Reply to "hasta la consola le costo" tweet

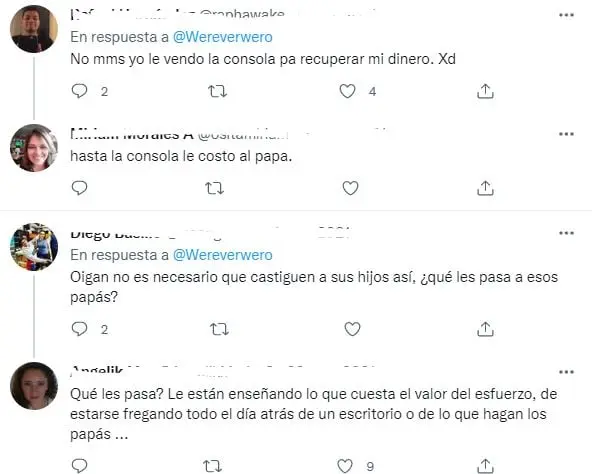tap(79, 188)
